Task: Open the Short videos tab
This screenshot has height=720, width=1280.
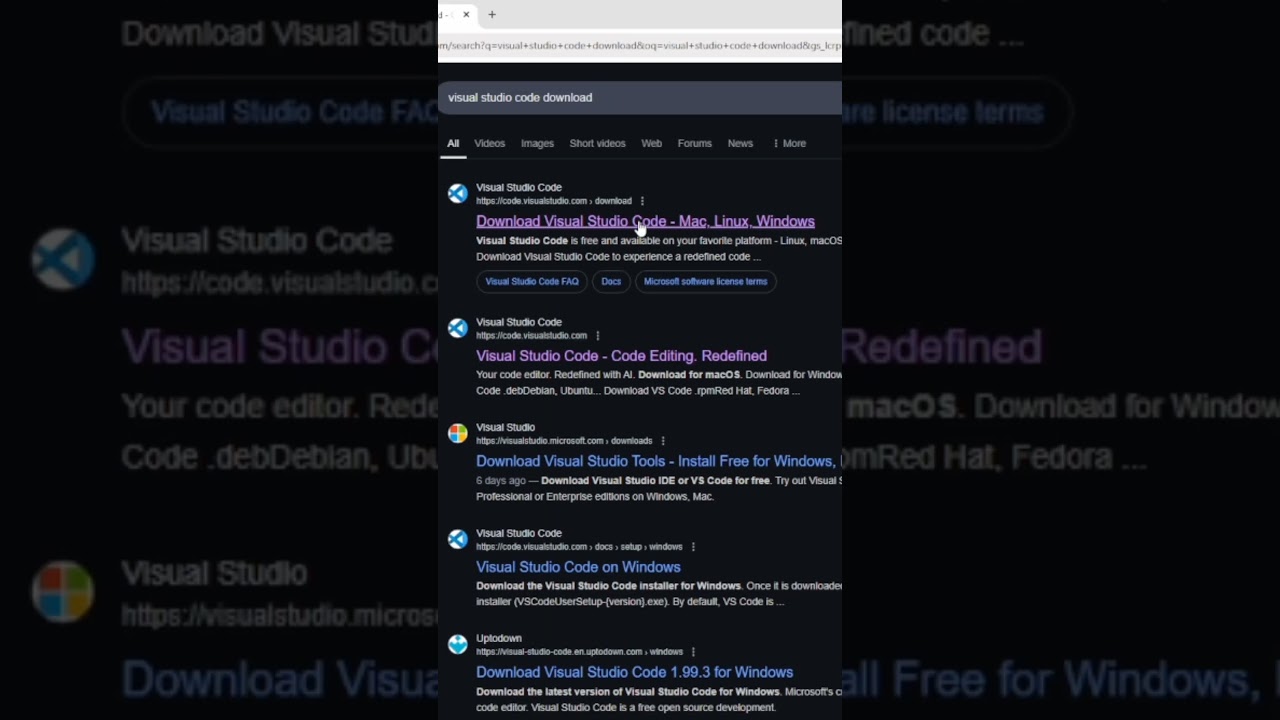Action: [597, 143]
